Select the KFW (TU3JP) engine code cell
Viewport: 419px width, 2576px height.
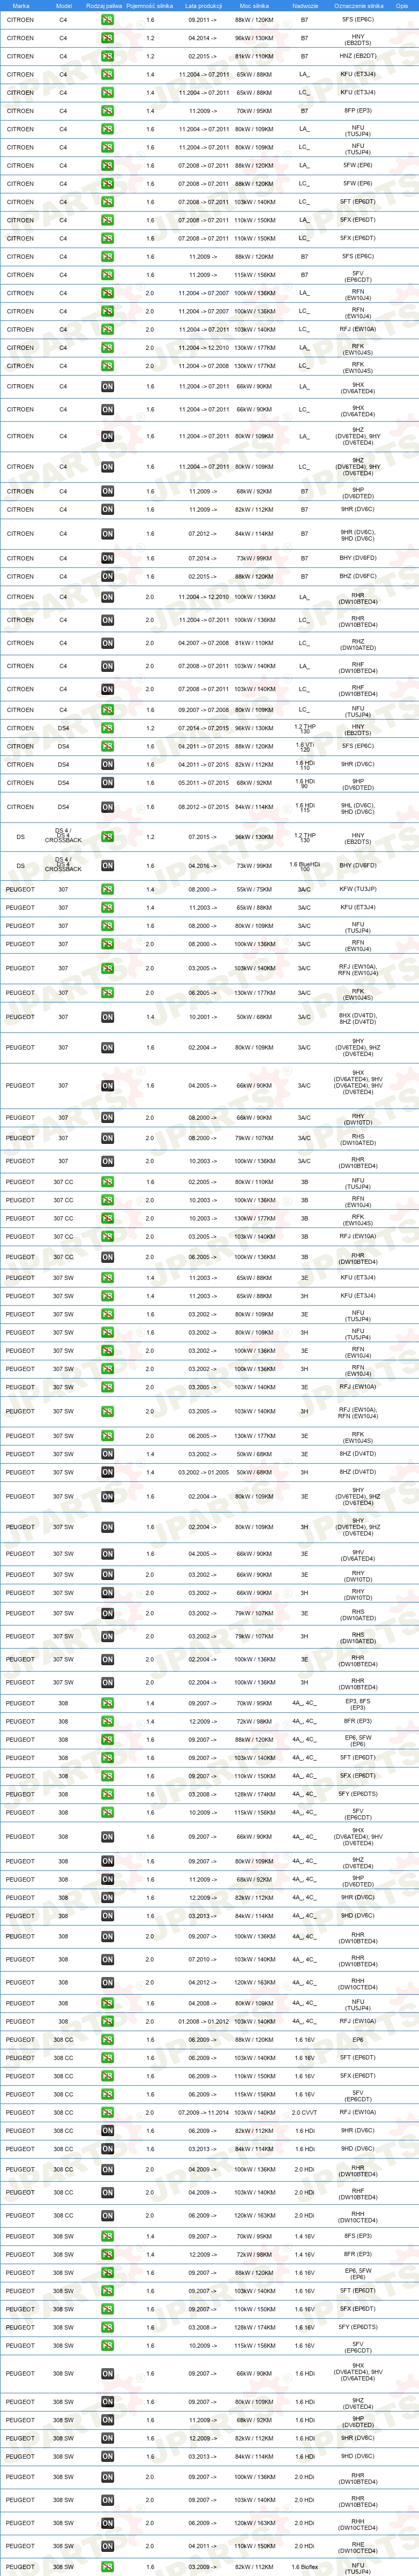pos(358,889)
